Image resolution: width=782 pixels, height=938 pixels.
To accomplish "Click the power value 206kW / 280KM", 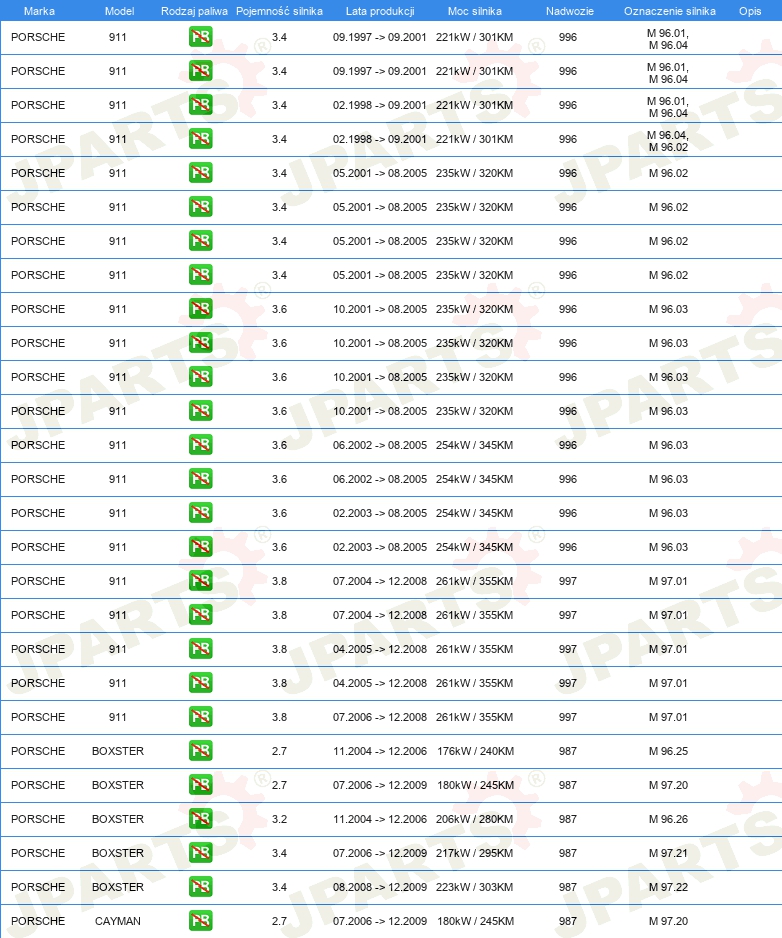I will point(474,819).
